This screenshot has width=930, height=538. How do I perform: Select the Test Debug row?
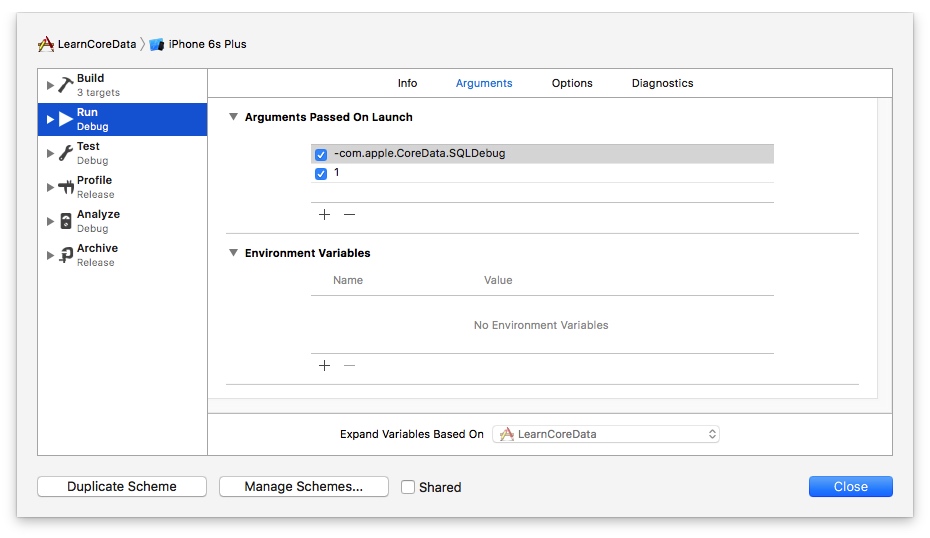pos(123,153)
